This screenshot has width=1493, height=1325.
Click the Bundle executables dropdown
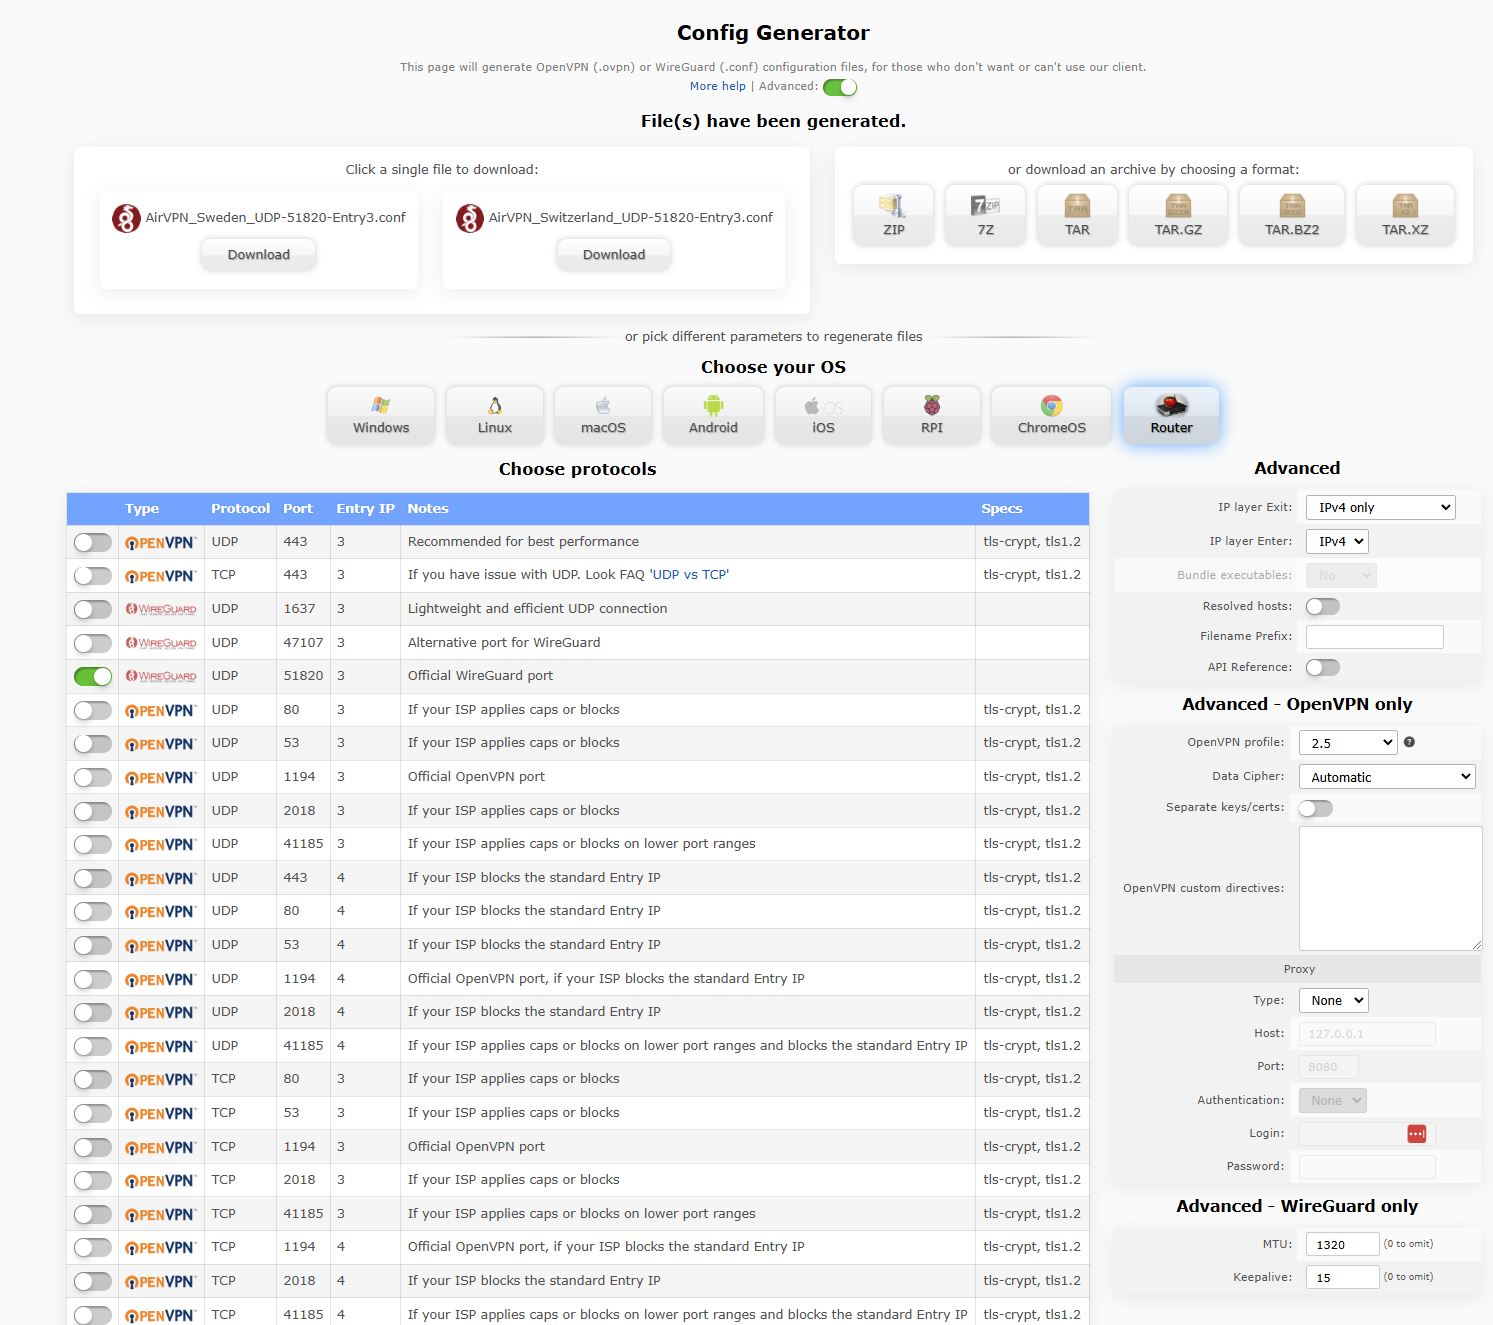click(1341, 575)
